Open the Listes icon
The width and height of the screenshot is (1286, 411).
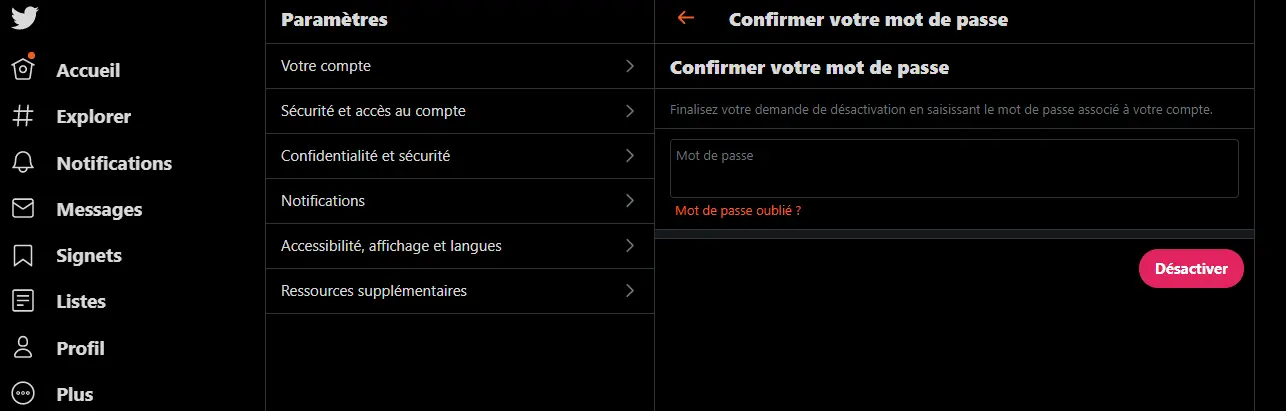(23, 301)
